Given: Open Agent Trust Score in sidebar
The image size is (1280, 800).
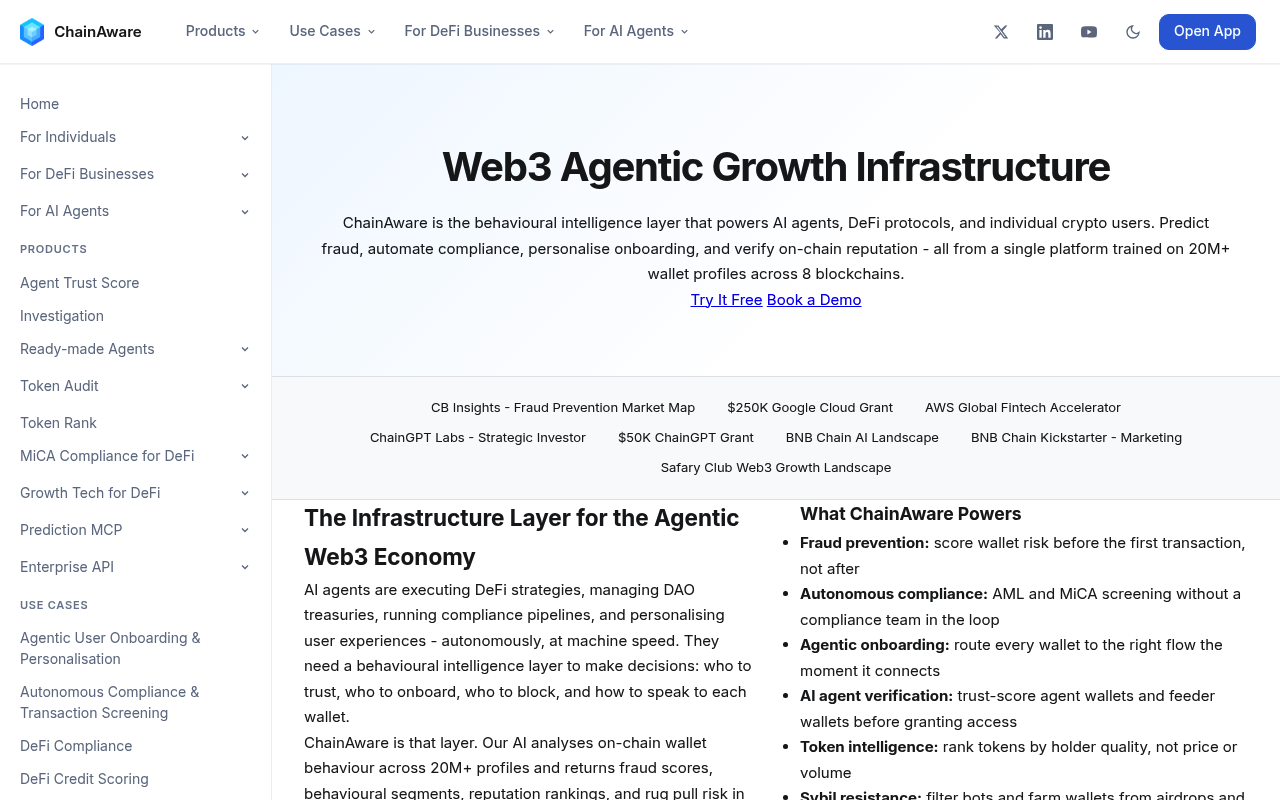Looking at the screenshot, I should pyautogui.click(x=80, y=283).
